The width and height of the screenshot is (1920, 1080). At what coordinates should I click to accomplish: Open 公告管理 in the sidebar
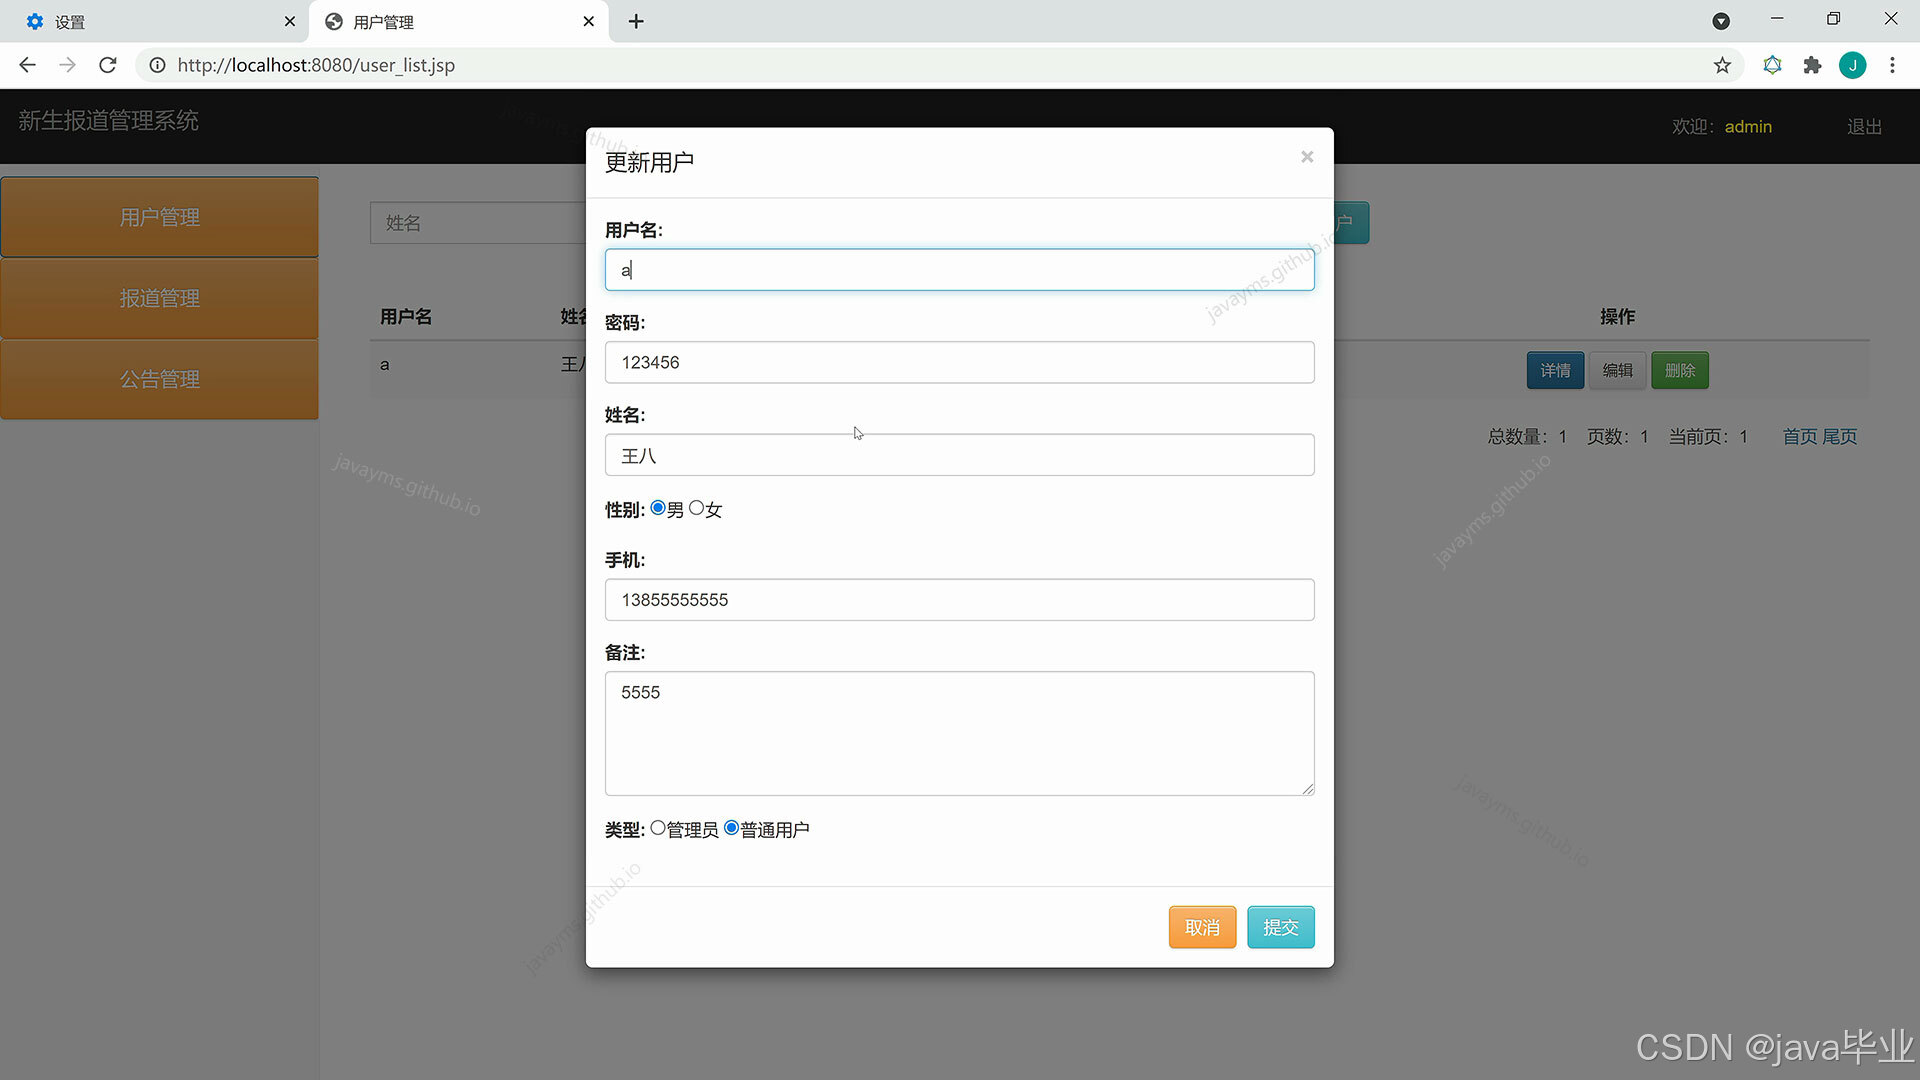click(x=160, y=379)
